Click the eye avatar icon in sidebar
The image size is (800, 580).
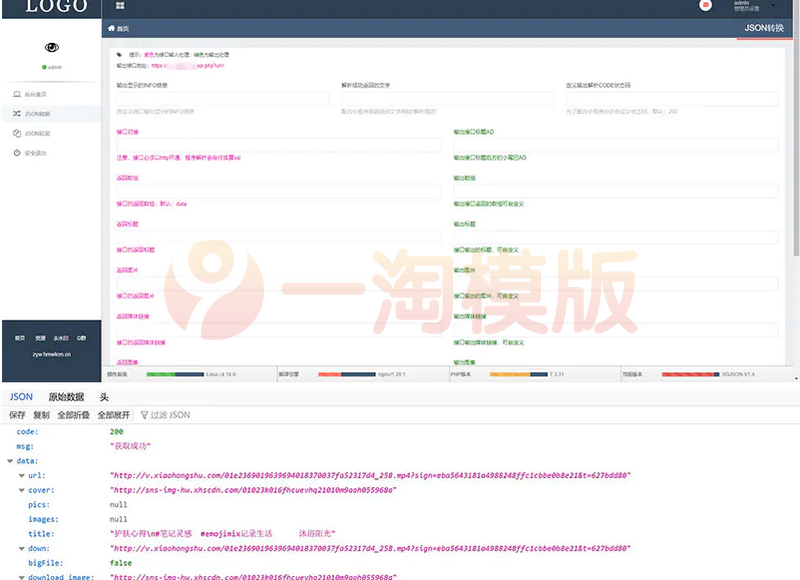point(52,47)
